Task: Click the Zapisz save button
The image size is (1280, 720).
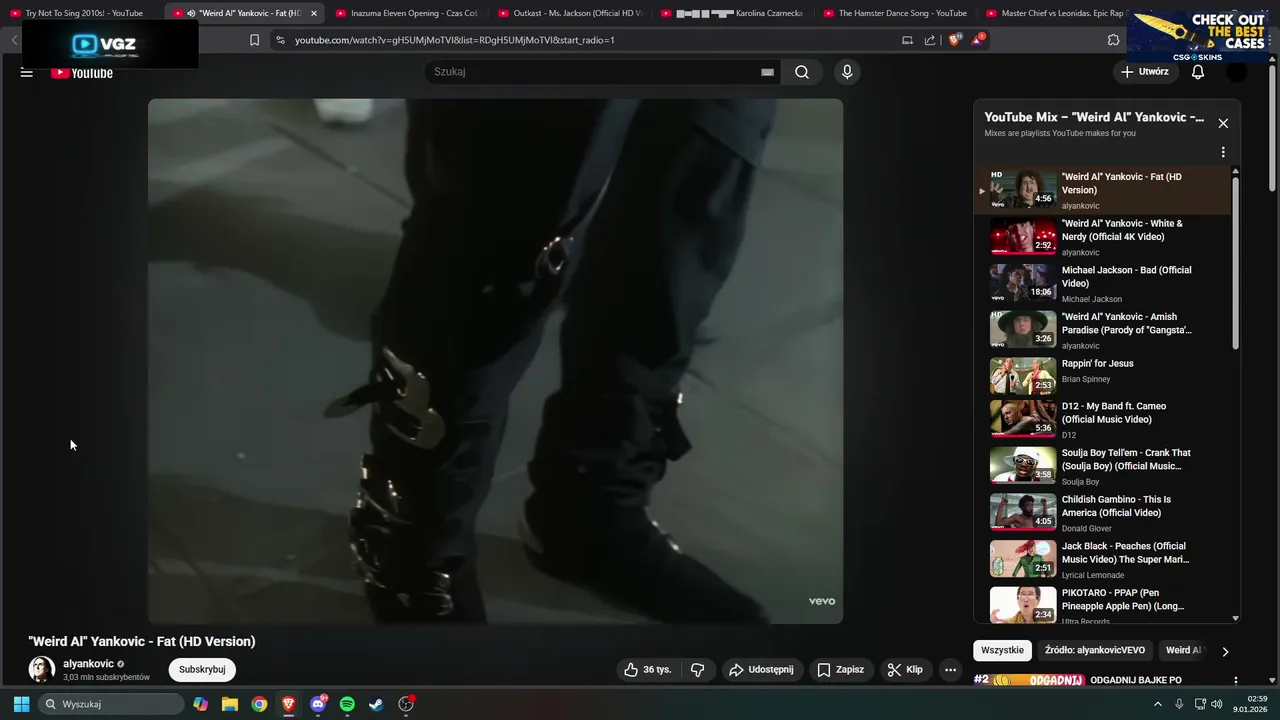Action: (840, 670)
